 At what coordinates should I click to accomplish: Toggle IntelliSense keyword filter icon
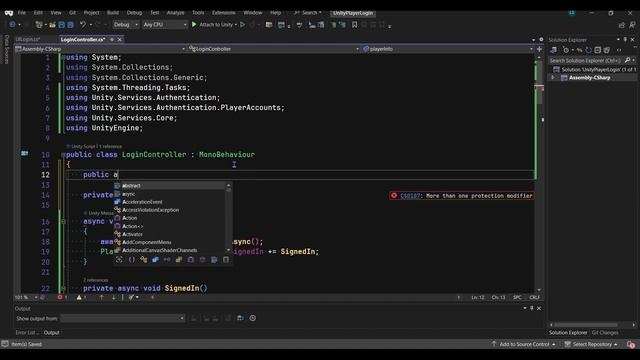[214, 260]
